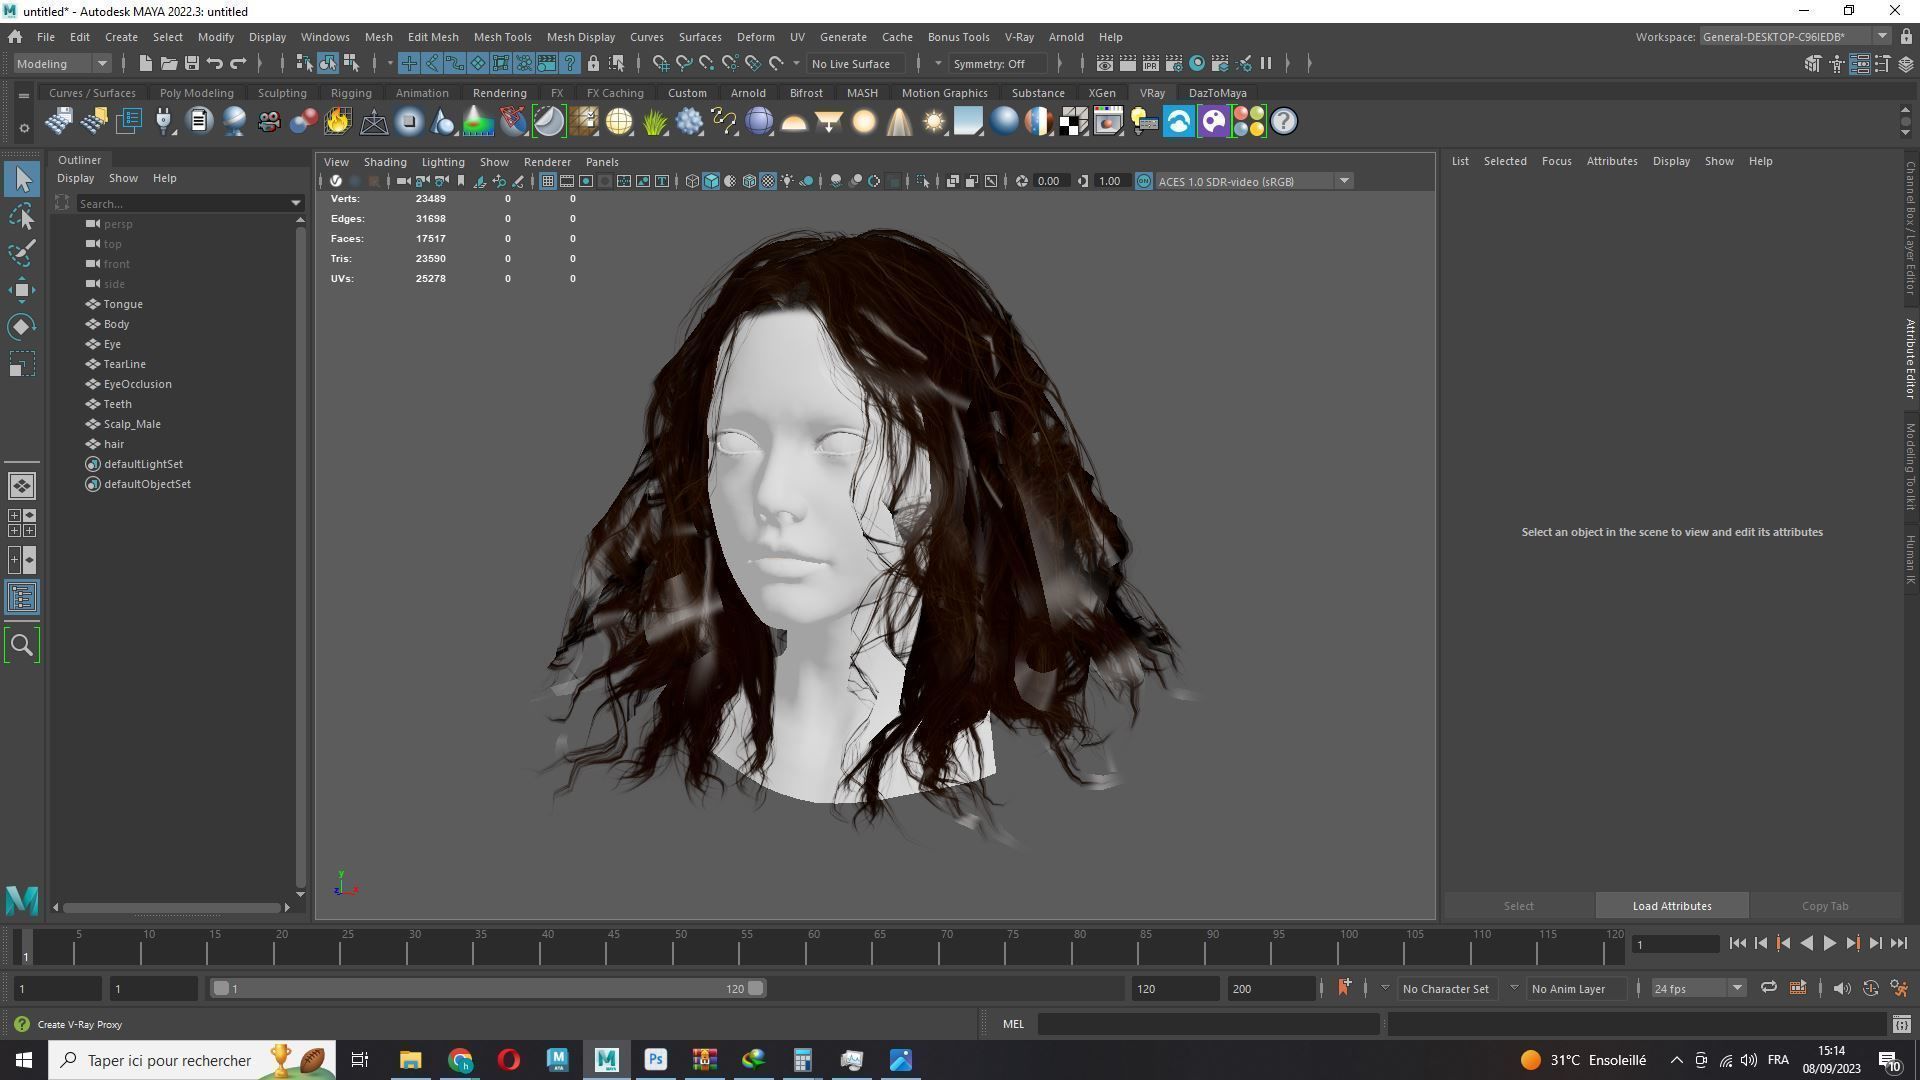Click MEL command language label

pos(1013,1024)
